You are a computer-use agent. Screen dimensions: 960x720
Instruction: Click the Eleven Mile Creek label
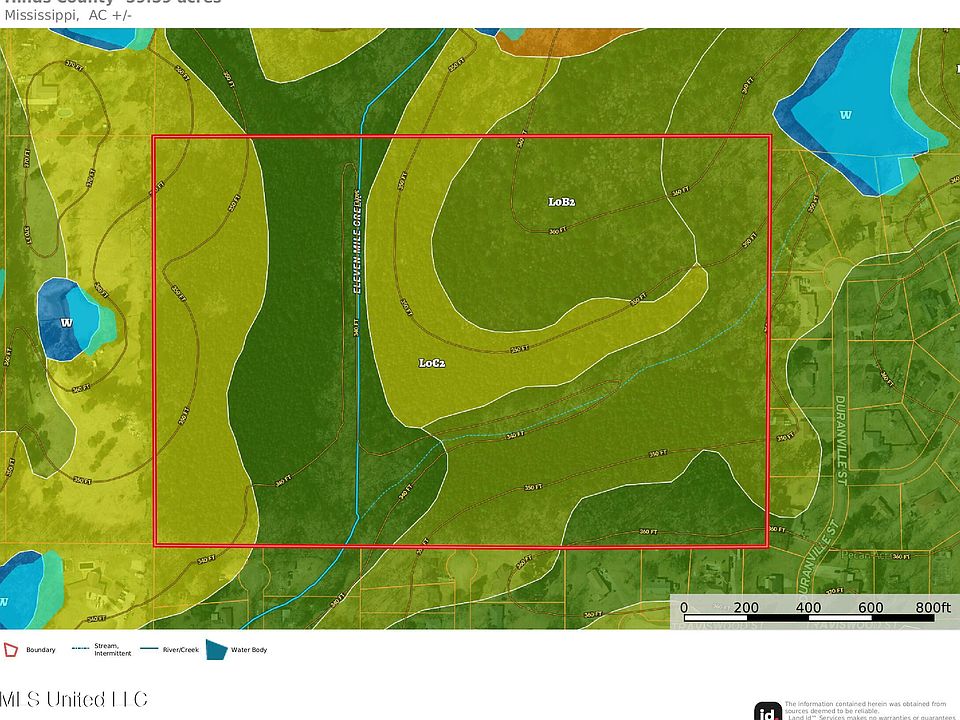pos(356,240)
